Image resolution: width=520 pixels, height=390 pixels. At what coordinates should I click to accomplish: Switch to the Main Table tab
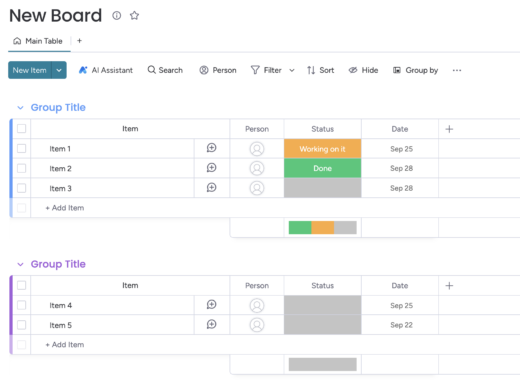pos(38,41)
